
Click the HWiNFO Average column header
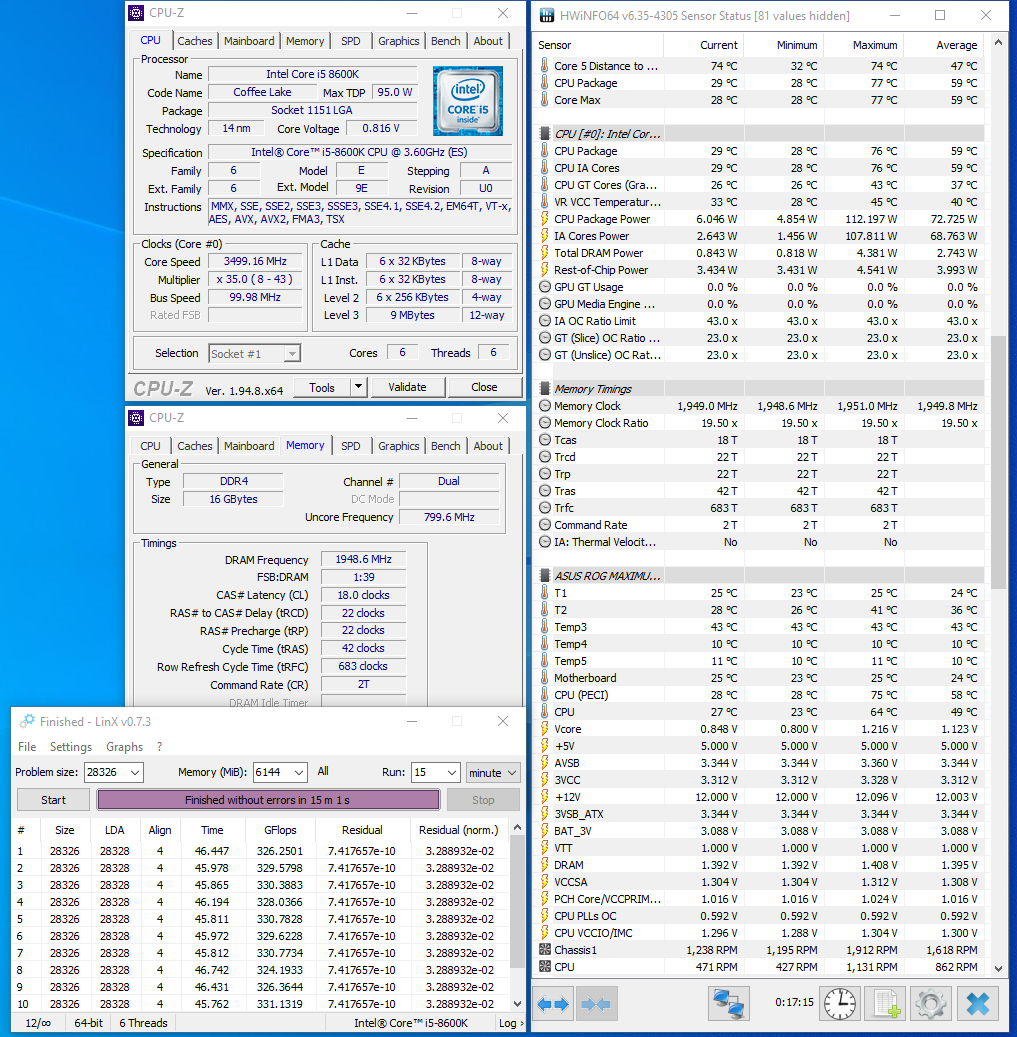[944, 44]
